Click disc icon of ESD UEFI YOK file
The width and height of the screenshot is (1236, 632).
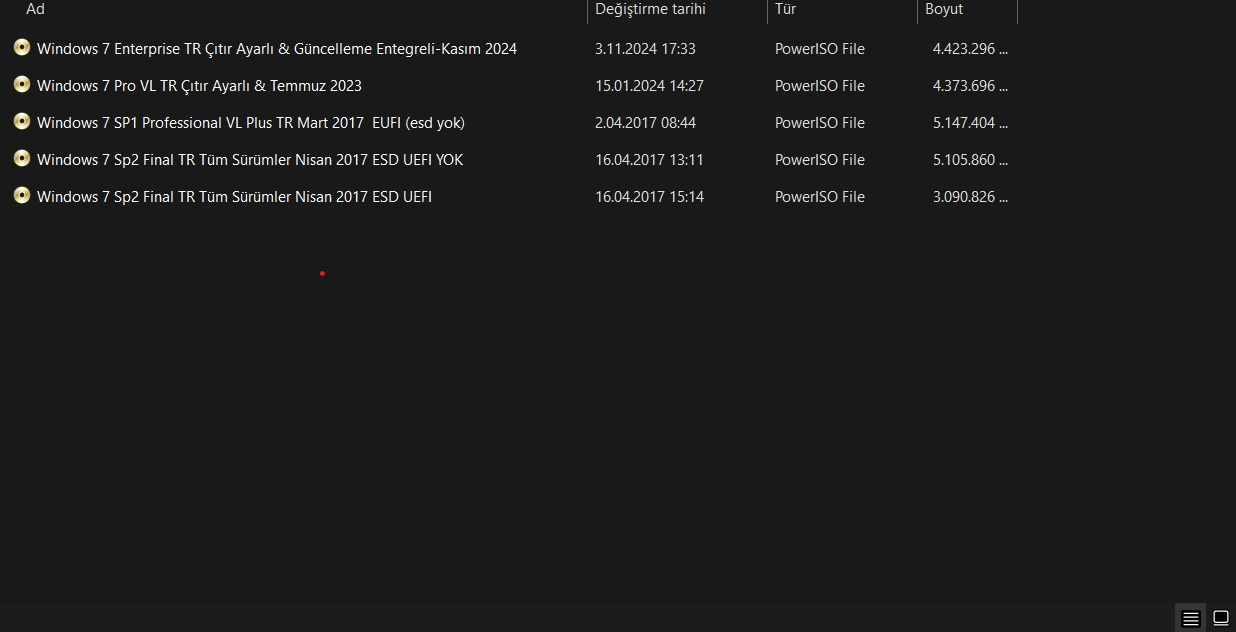[x=22, y=158]
